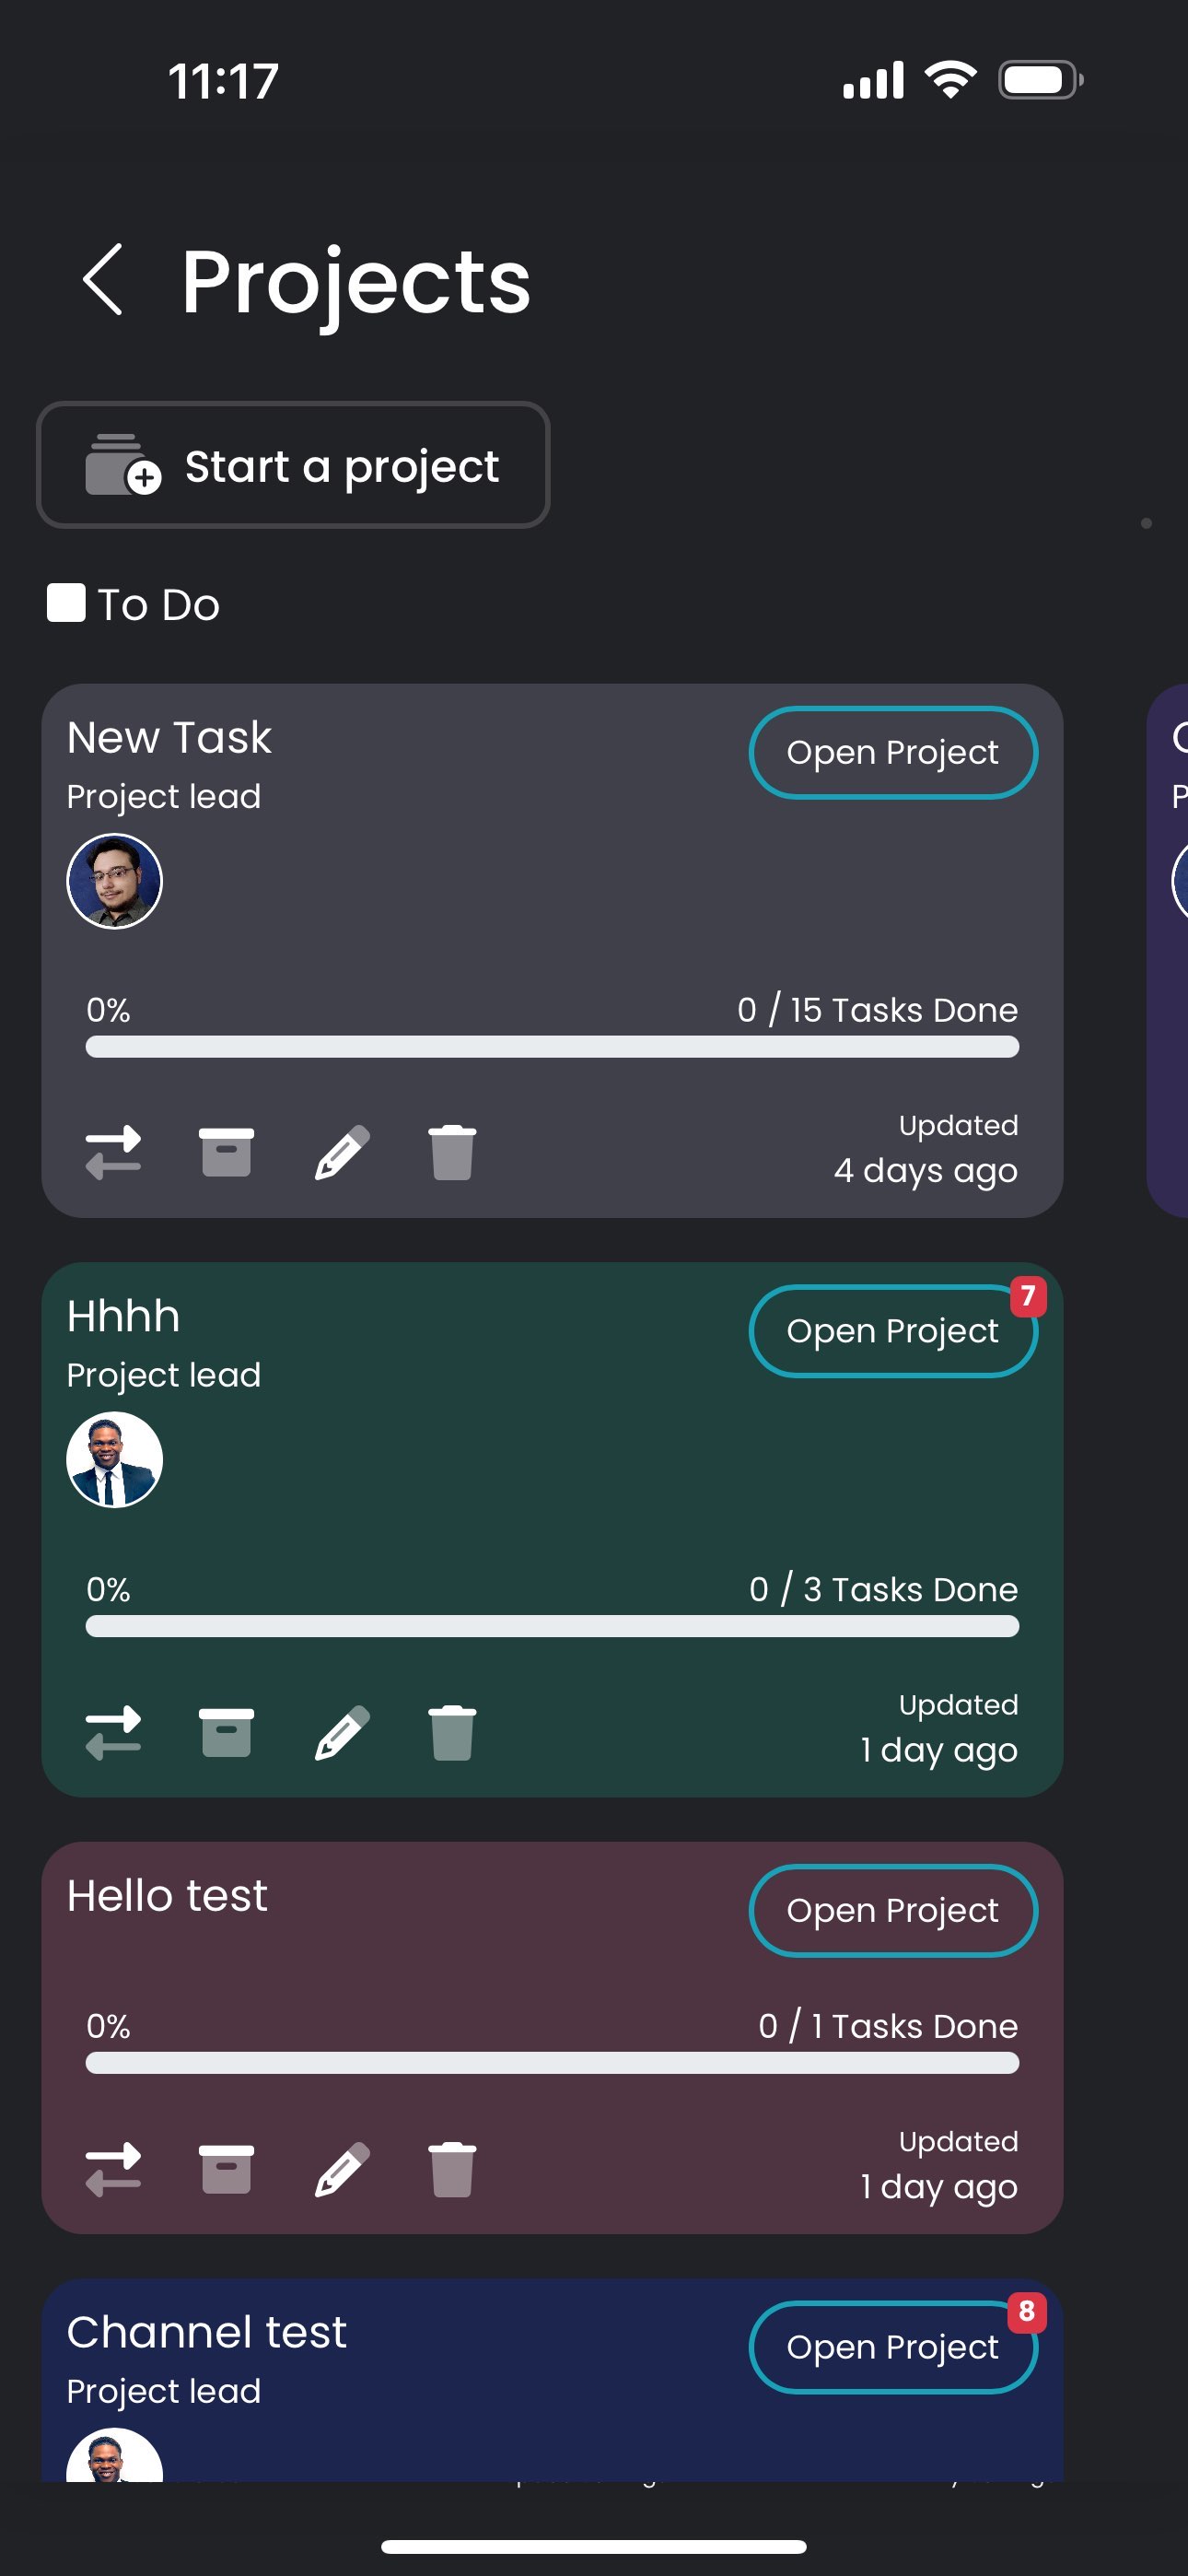Tap the 0 / 1 Tasks Done label
Image resolution: width=1188 pixels, height=2576 pixels.
pyautogui.click(x=888, y=2026)
